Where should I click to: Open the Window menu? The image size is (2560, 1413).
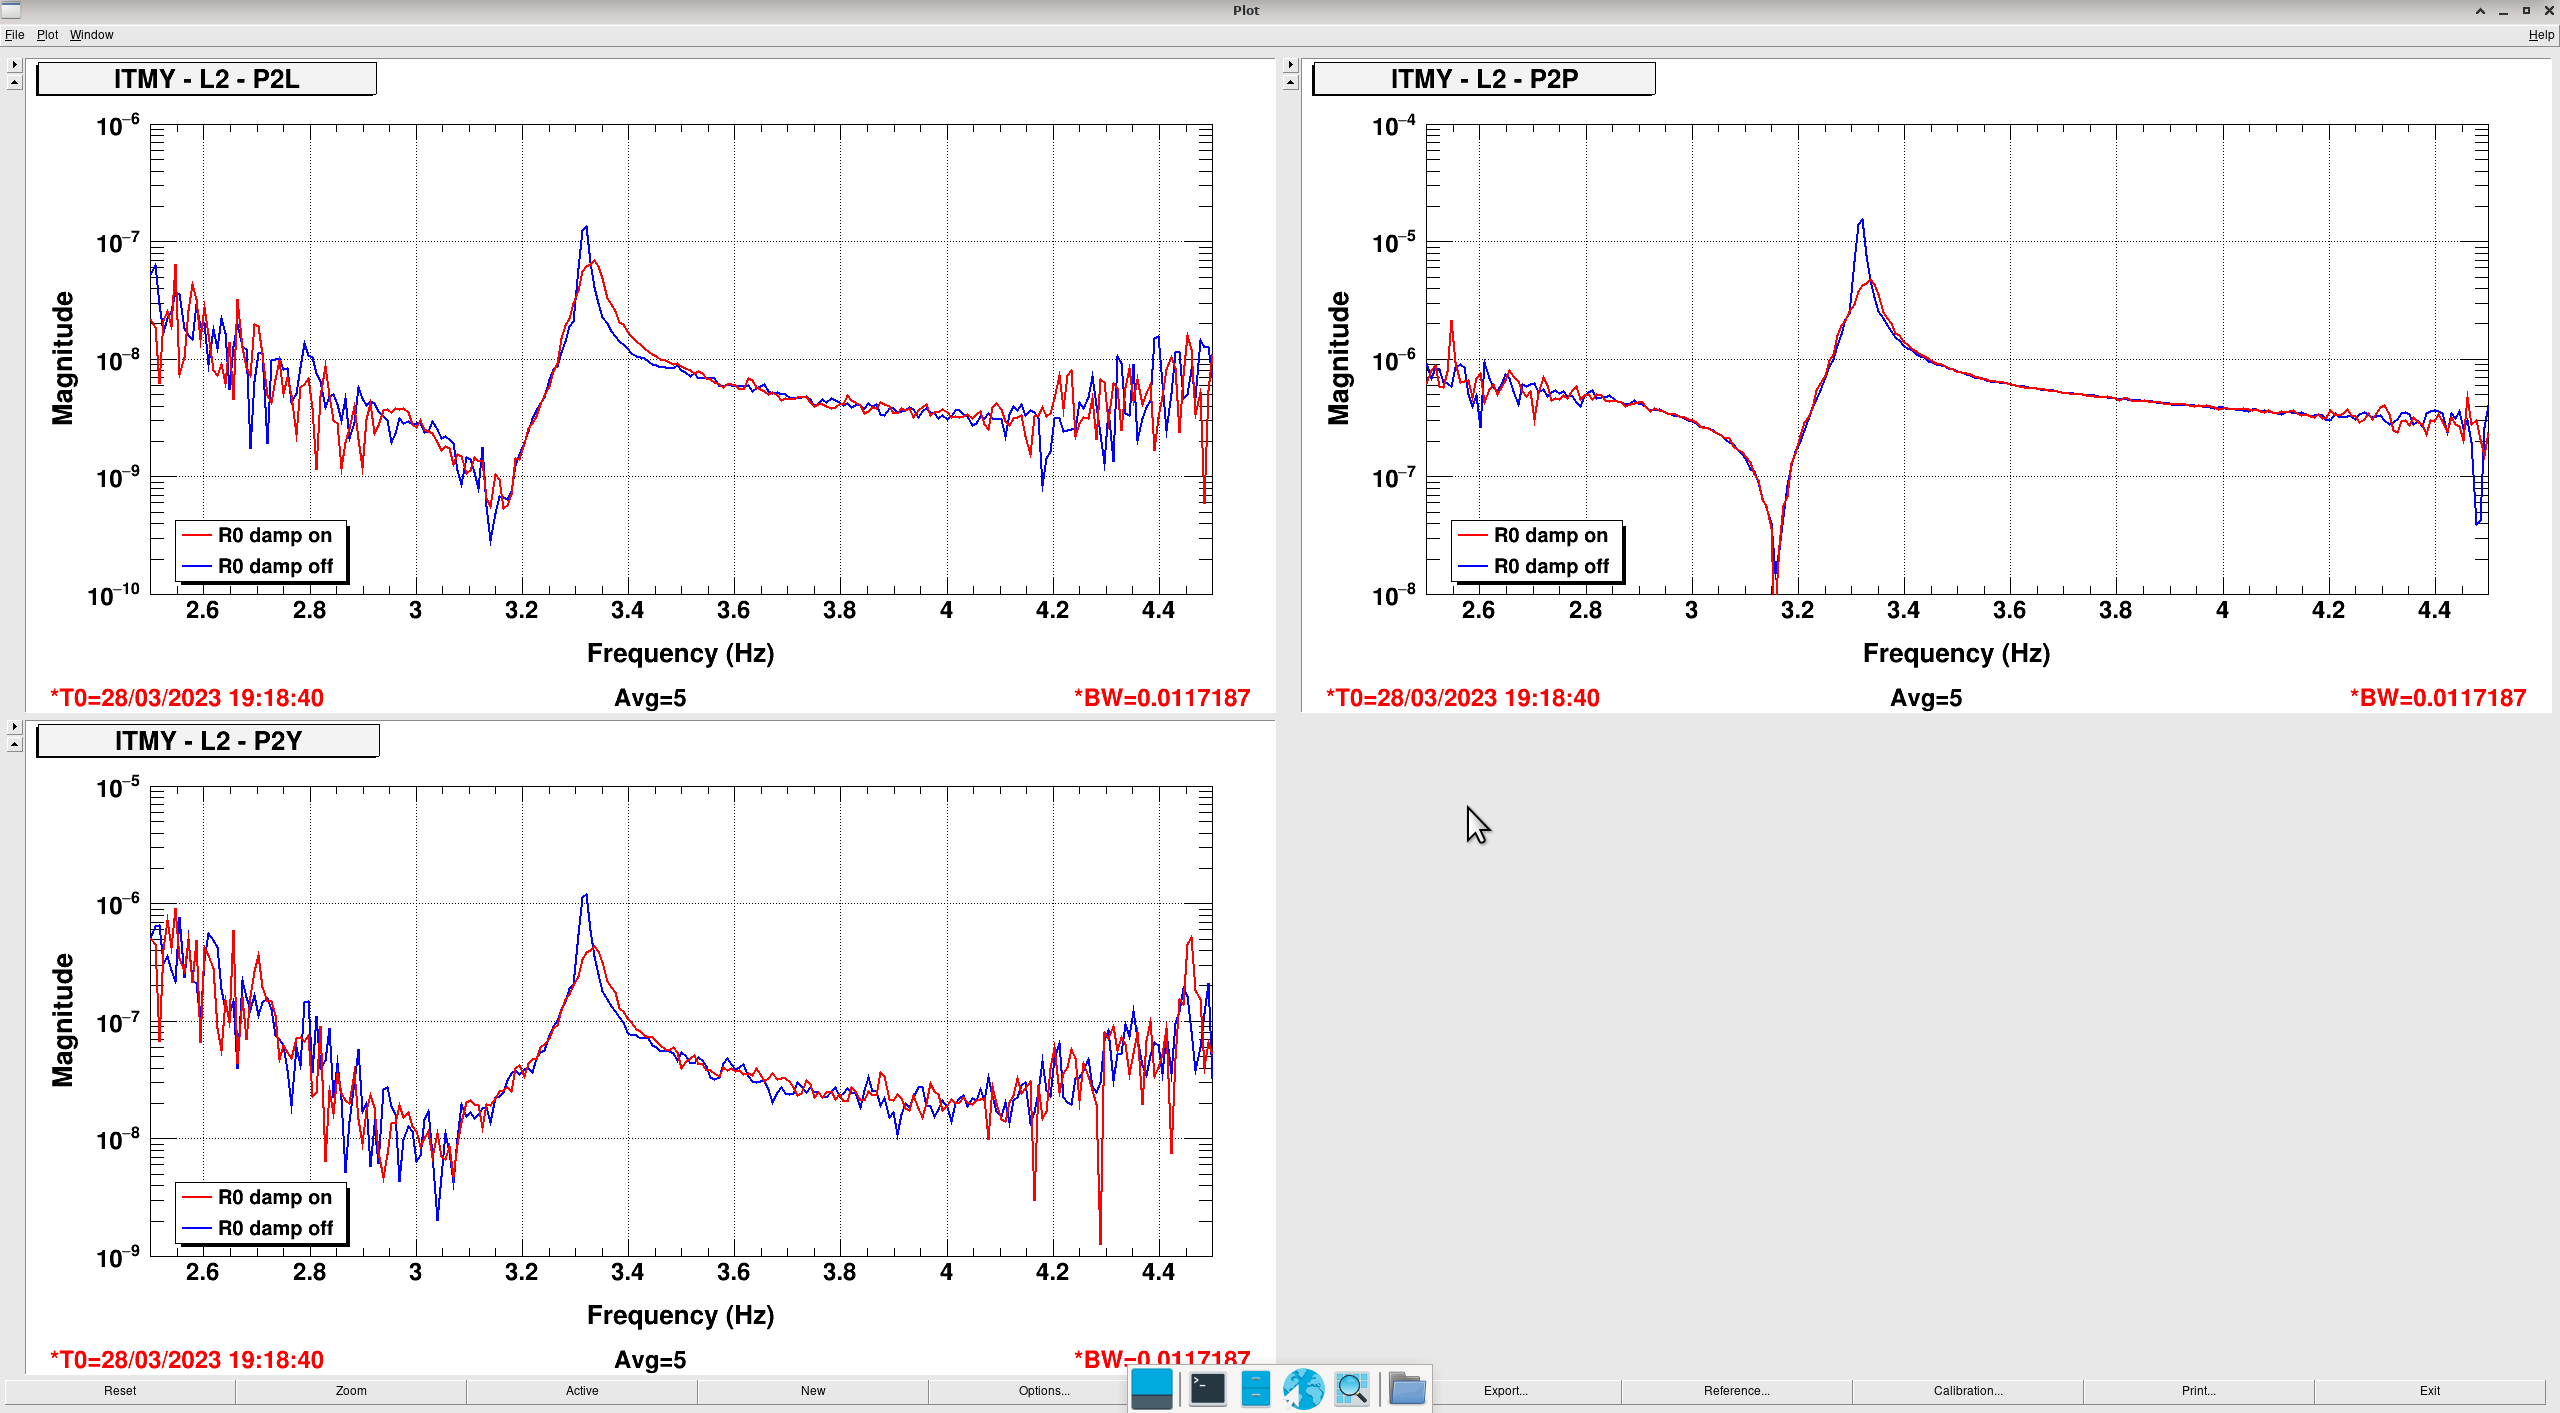coord(91,35)
